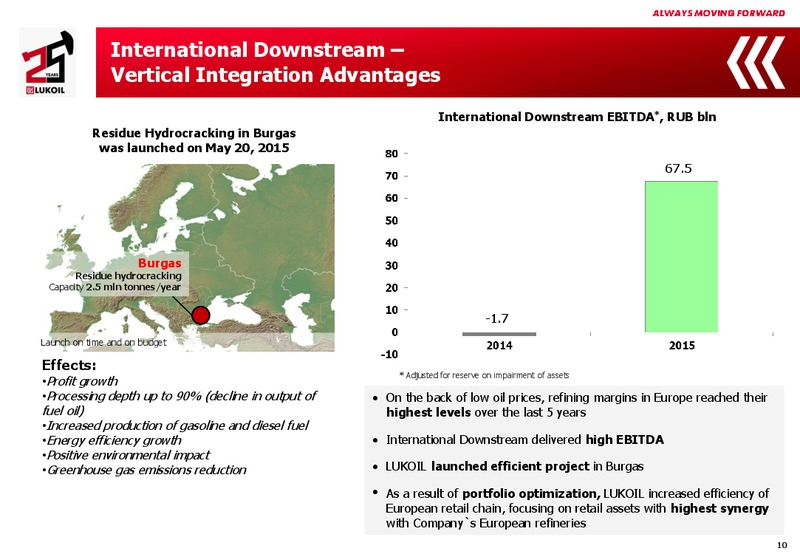Click the 'Positive environmental impact' bullet

[126, 455]
